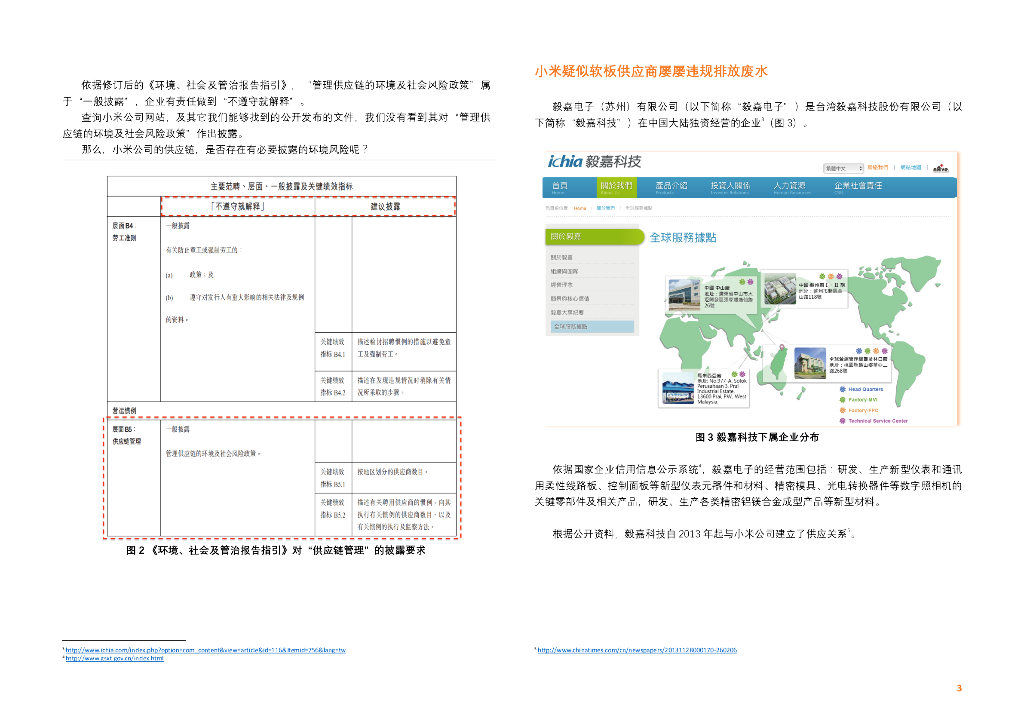
Task: Click the Zhongshan factory photo thumbnail
Action: (684, 294)
